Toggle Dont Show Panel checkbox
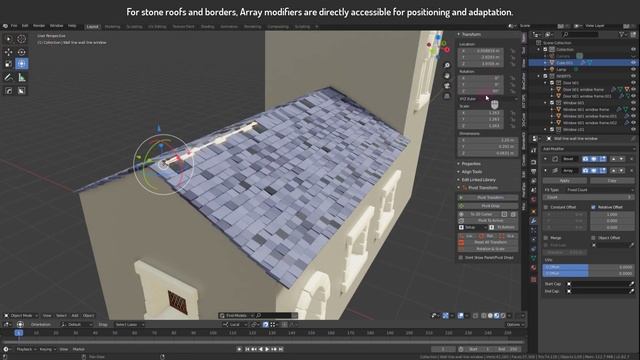640x360 pixels. pyautogui.click(x=461, y=258)
